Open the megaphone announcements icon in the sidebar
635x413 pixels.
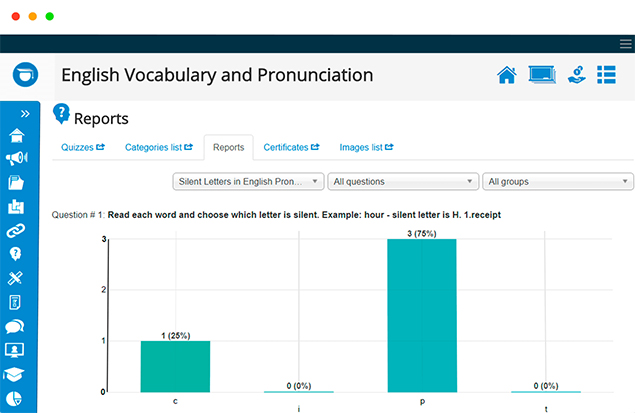click(x=17, y=158)
